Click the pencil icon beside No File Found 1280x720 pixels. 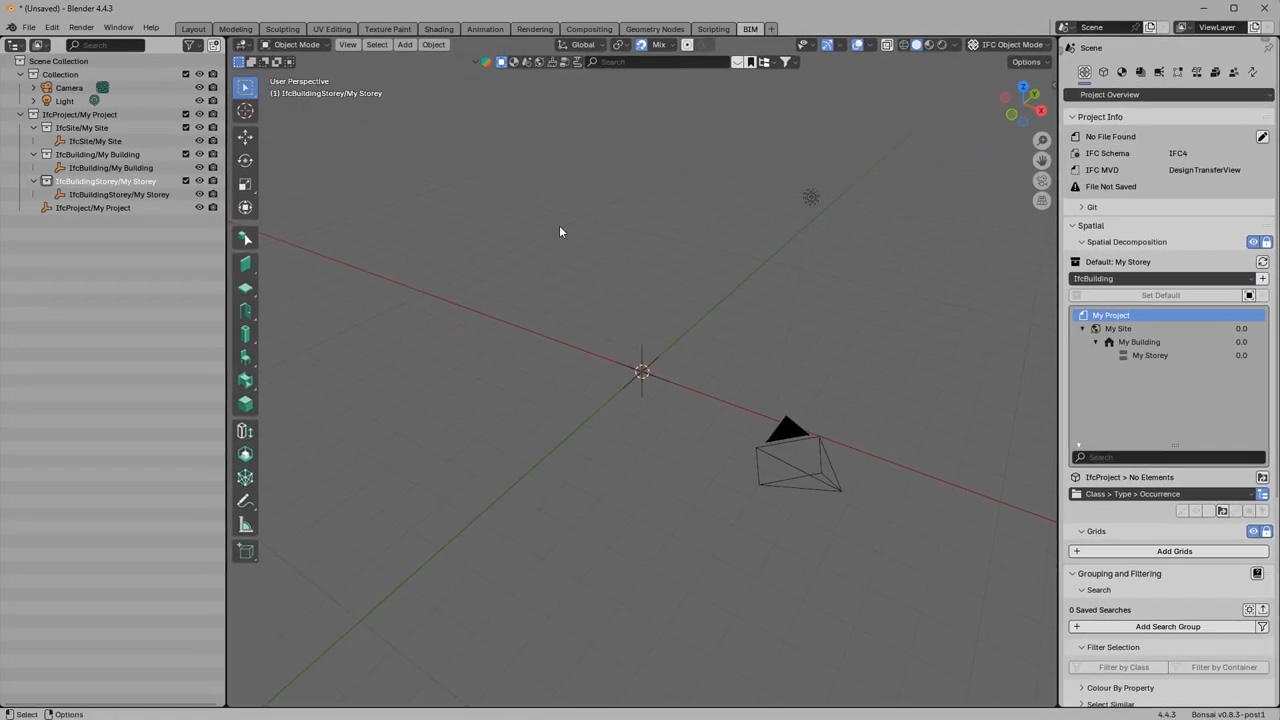pyautogui.click(x=1262, y=136)
